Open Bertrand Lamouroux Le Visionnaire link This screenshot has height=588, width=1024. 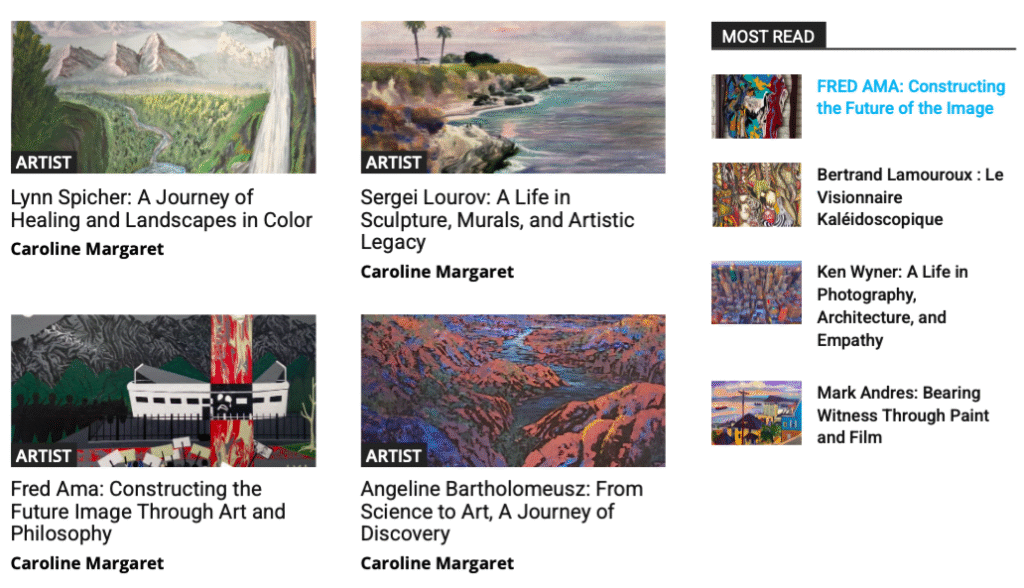[910, 197]
